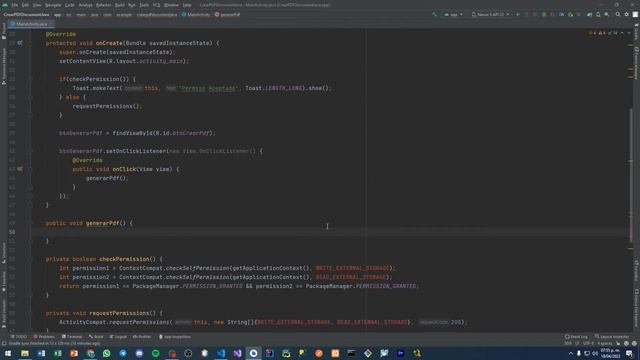Open the Nexus device selector dropdown

(490, 14)
